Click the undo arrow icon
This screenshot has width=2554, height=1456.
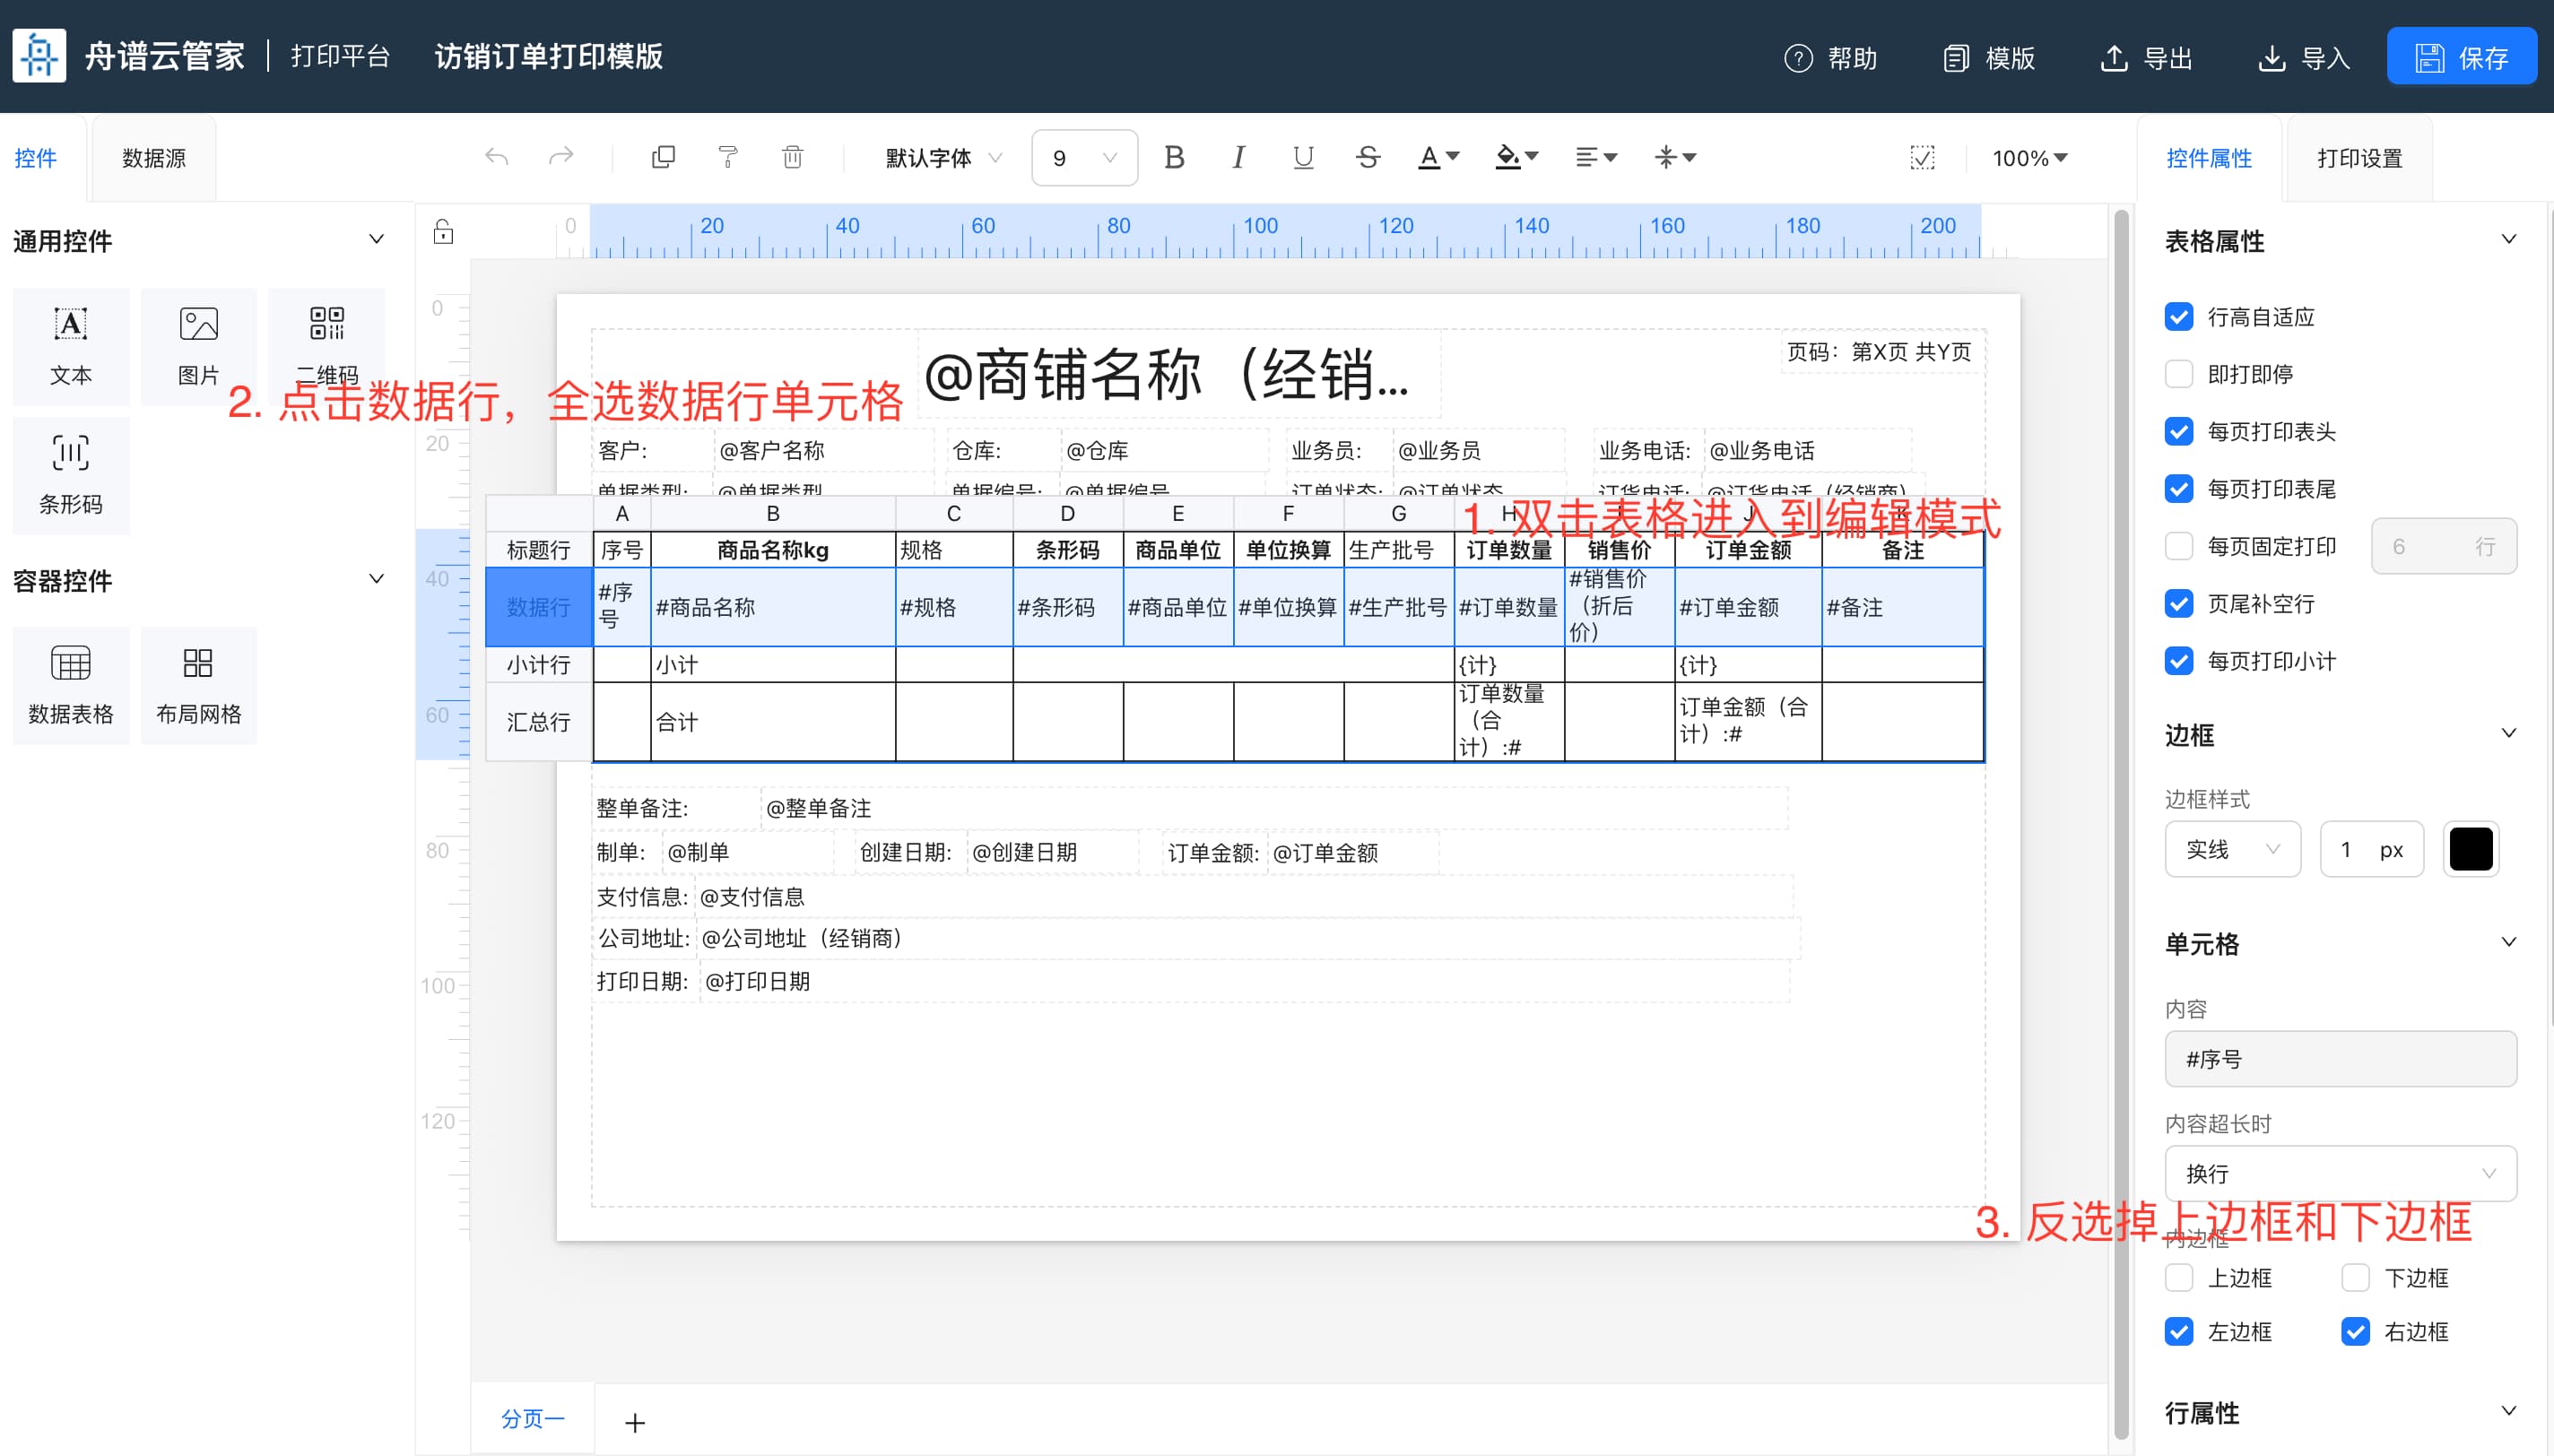pos(497,157)
